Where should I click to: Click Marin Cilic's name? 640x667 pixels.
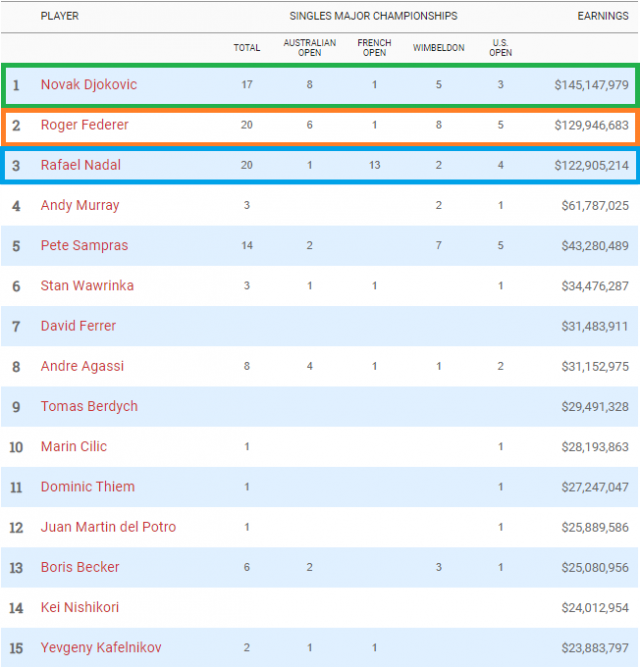pos(74,447)
